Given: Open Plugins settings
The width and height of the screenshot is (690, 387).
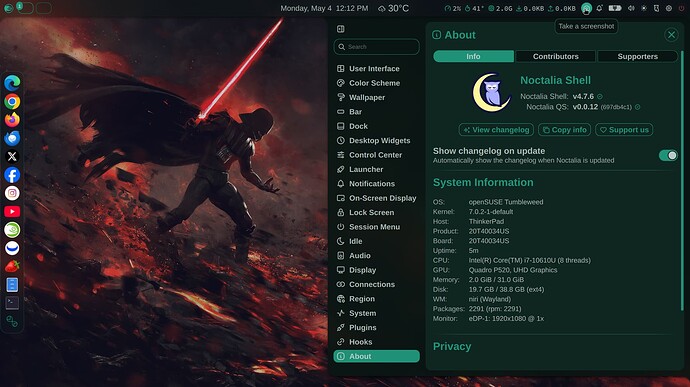Looking at the screenshot, I should tap(376, 328).
